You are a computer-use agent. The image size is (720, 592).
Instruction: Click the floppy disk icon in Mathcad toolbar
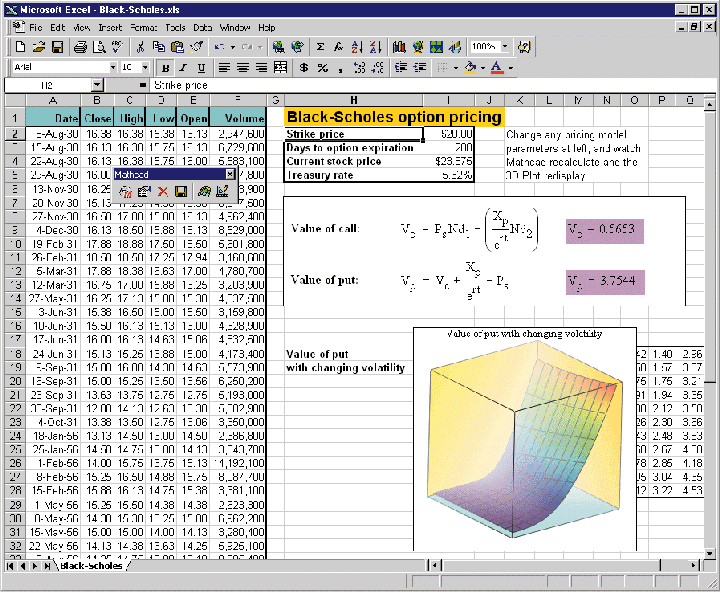(x=181, y=191)
